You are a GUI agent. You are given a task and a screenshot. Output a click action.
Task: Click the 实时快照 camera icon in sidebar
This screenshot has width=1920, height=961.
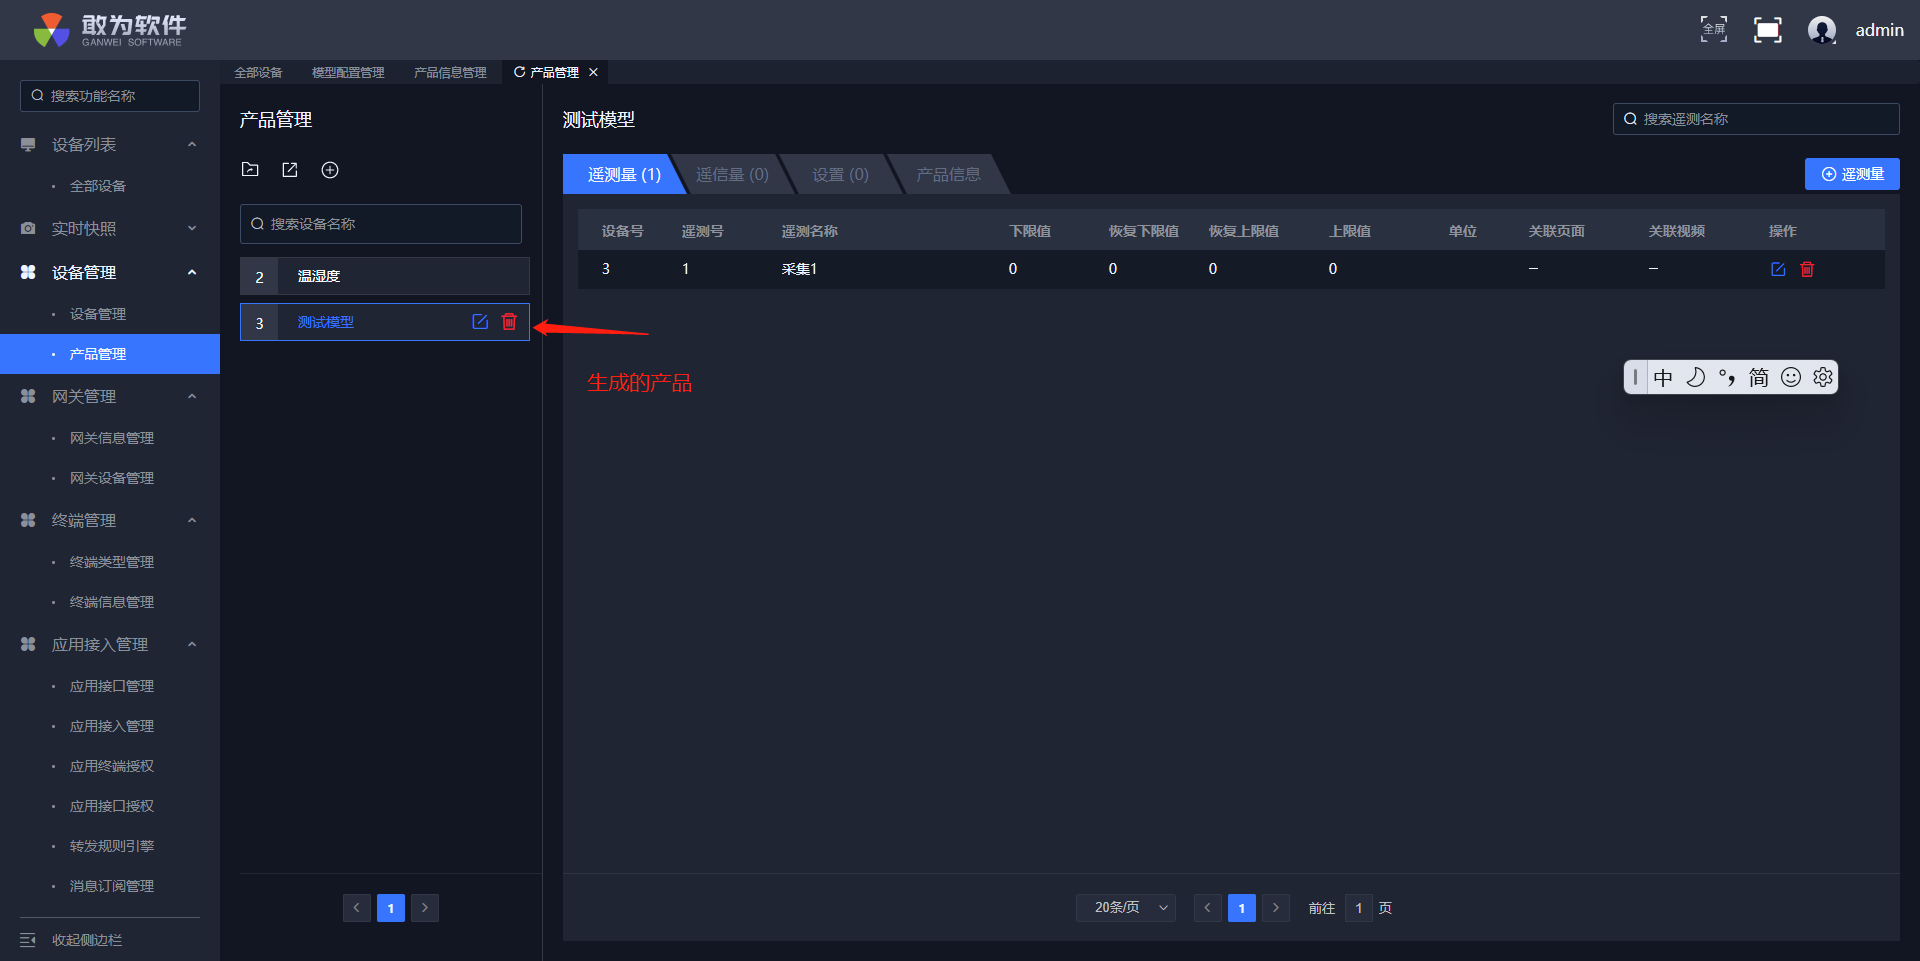(28, 229)
